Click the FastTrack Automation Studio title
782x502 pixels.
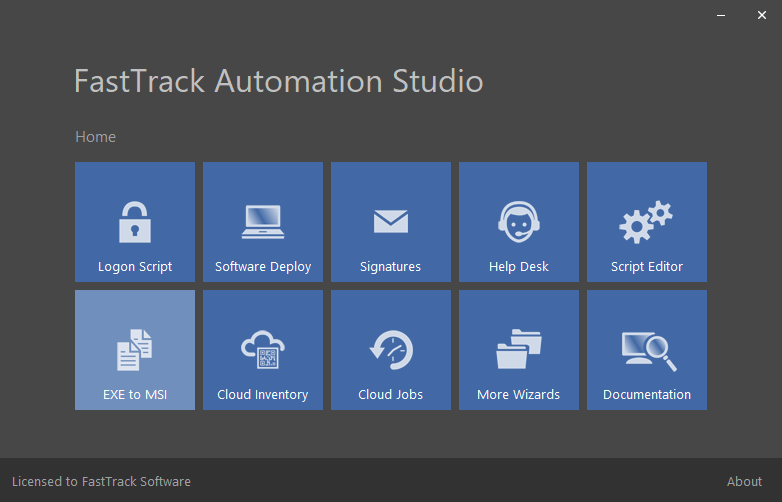tap(279, 81)
